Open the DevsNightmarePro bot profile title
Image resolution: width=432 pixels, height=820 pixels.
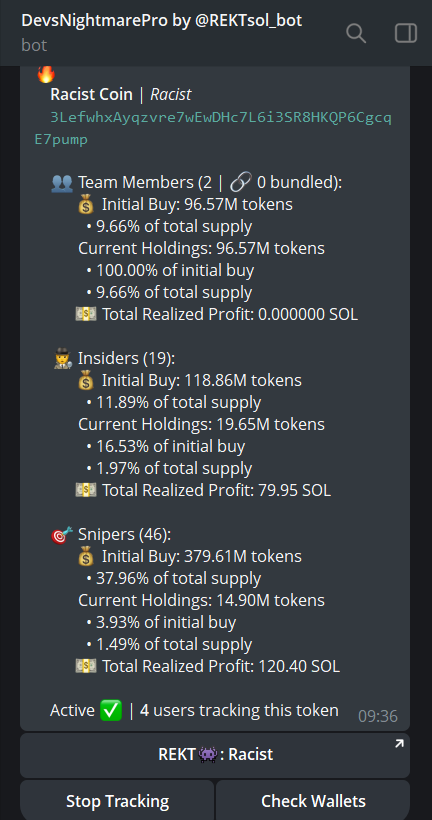pos(162,20)
